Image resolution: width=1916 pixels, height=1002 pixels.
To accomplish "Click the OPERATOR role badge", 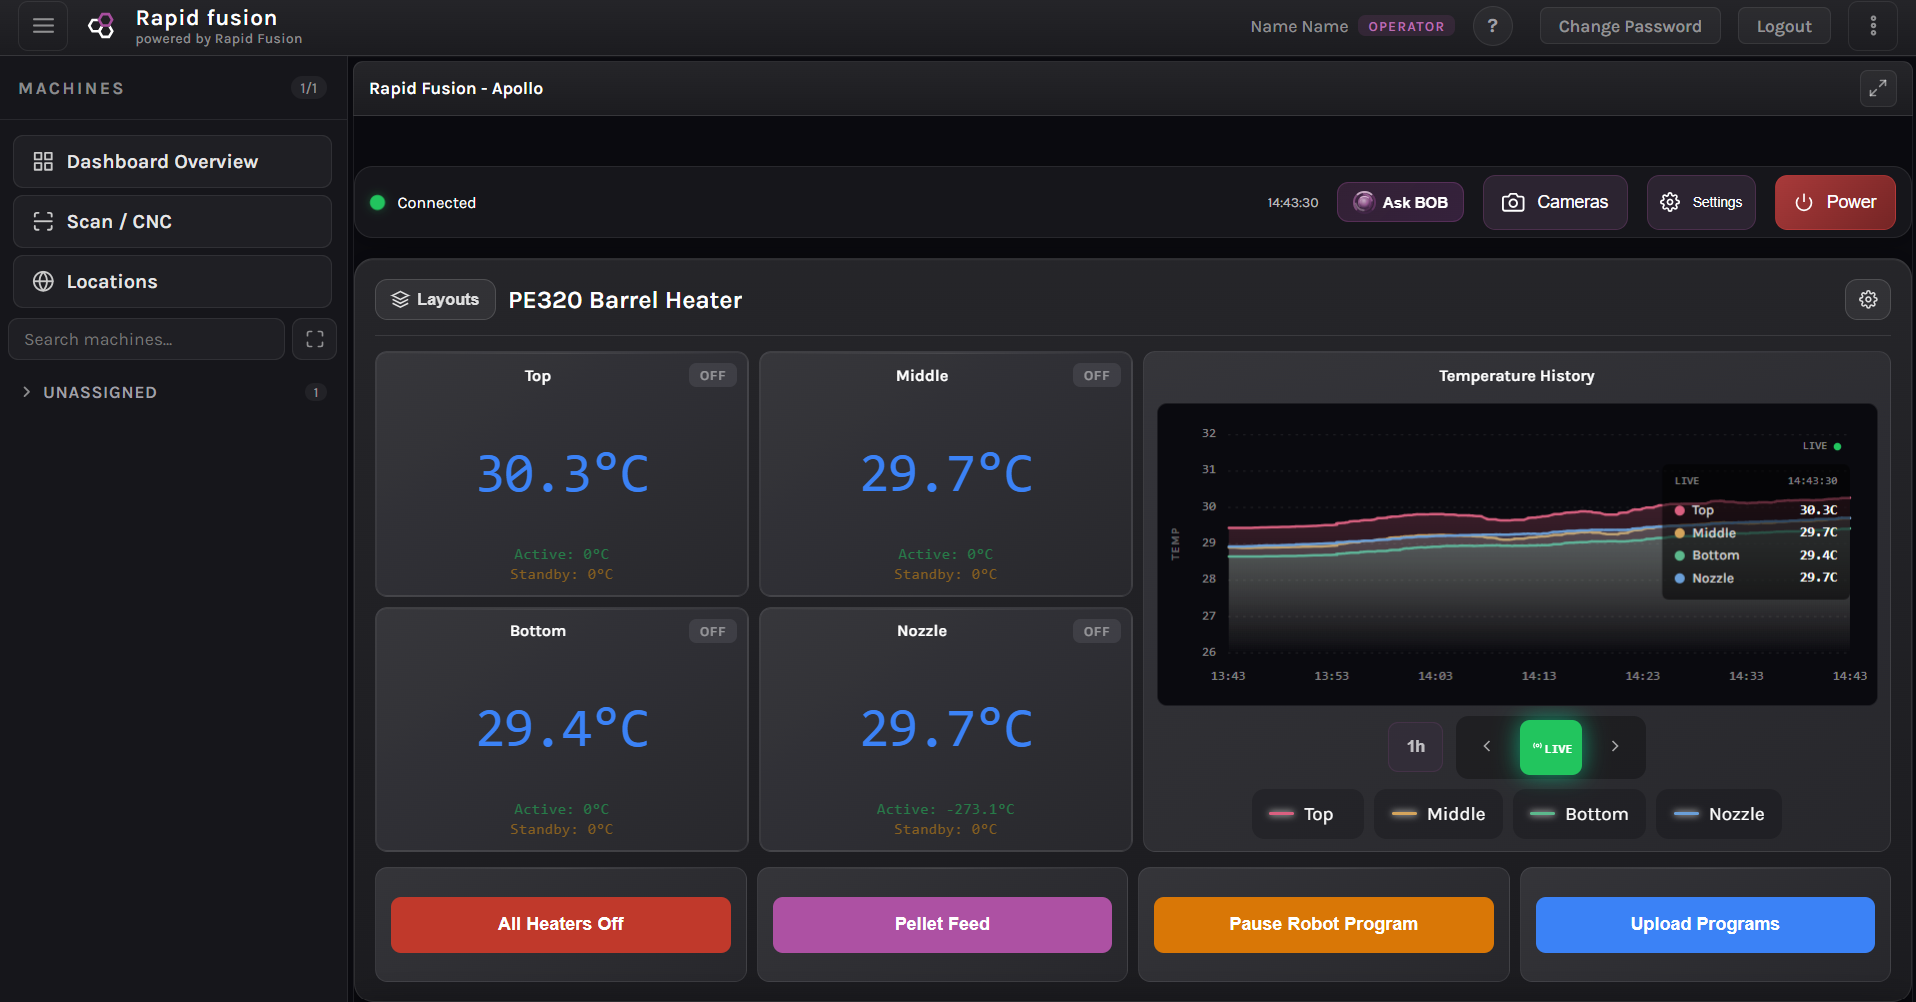I will click(1406, 26).
